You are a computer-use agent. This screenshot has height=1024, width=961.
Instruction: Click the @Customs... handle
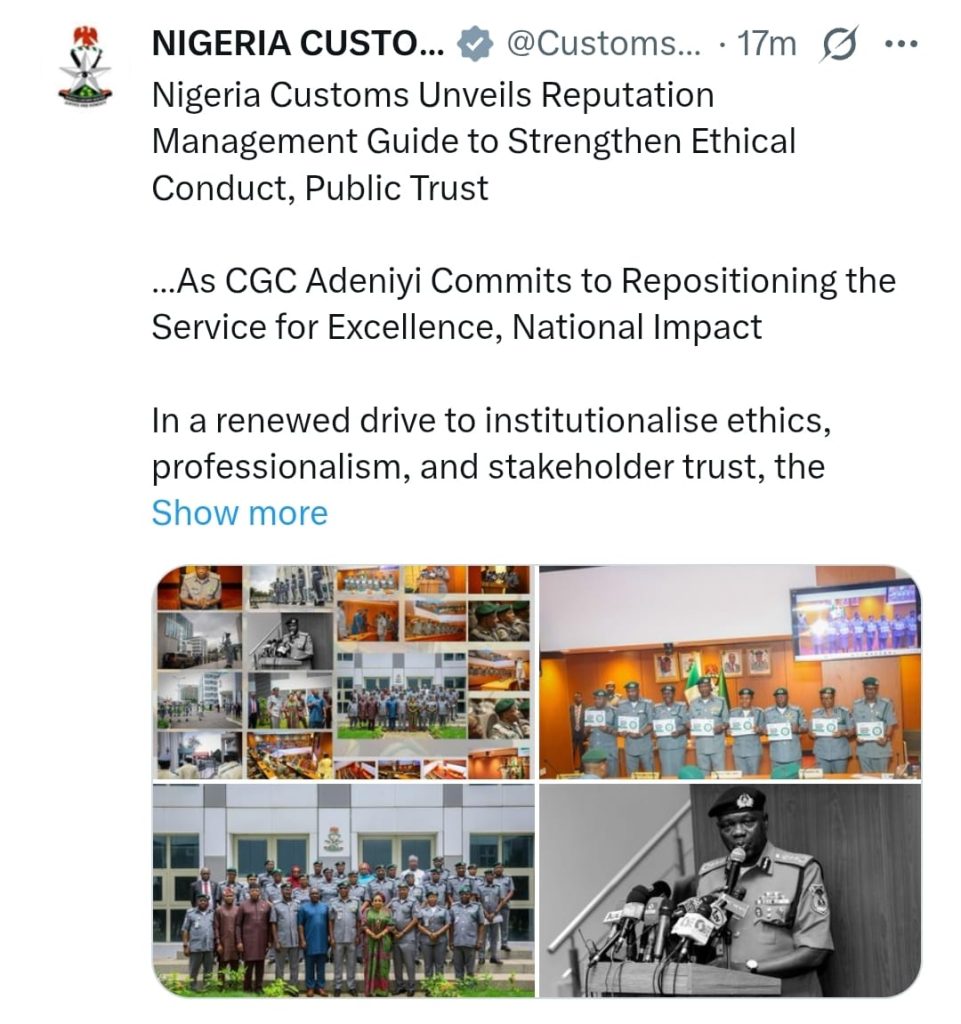pyautogui.click(x=603, y=44)
